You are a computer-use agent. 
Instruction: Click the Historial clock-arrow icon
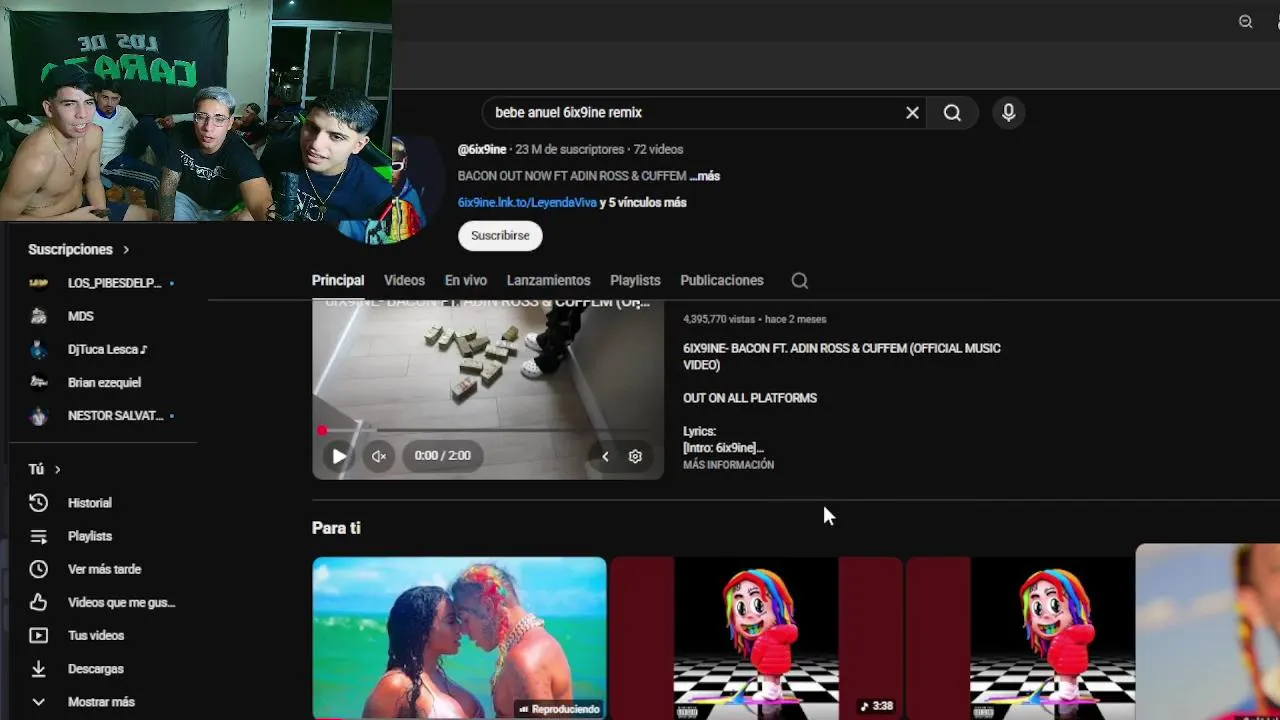(38, 503)
